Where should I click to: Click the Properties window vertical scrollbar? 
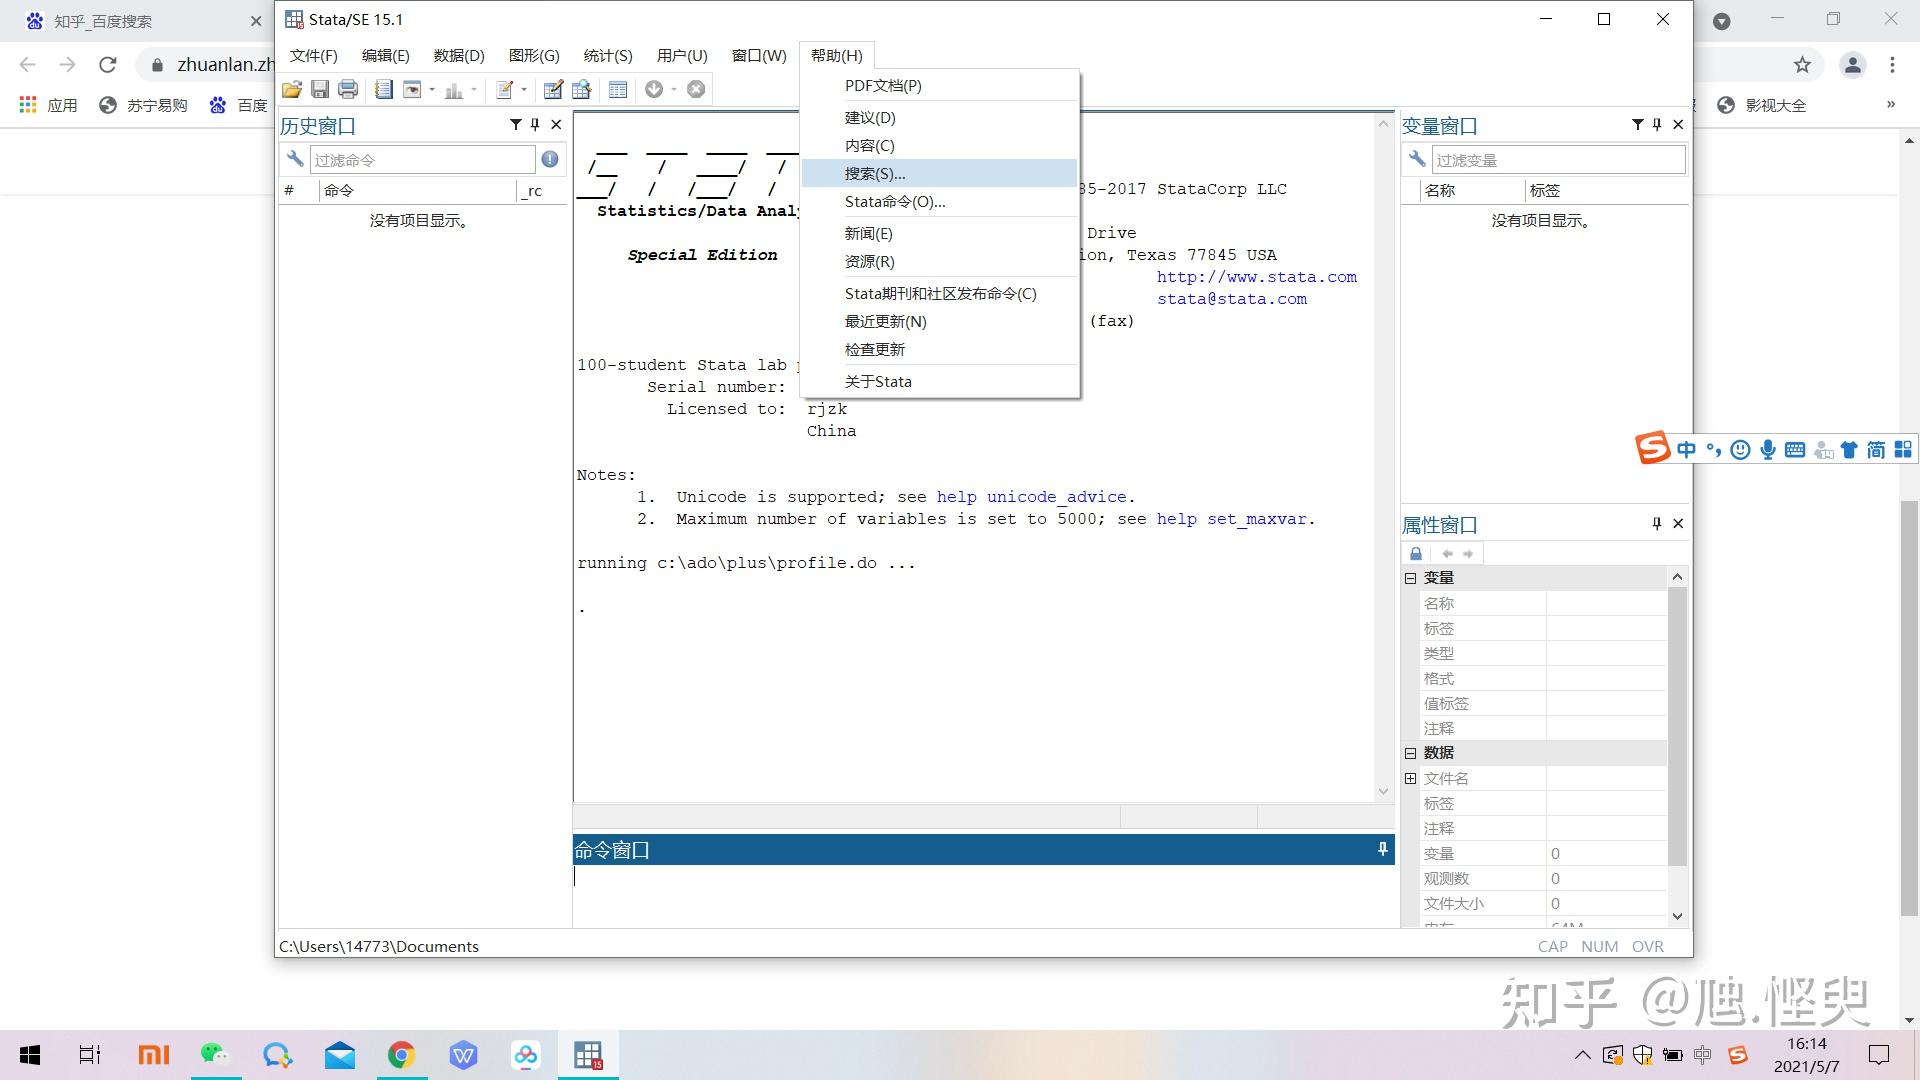coord(1677,725)
